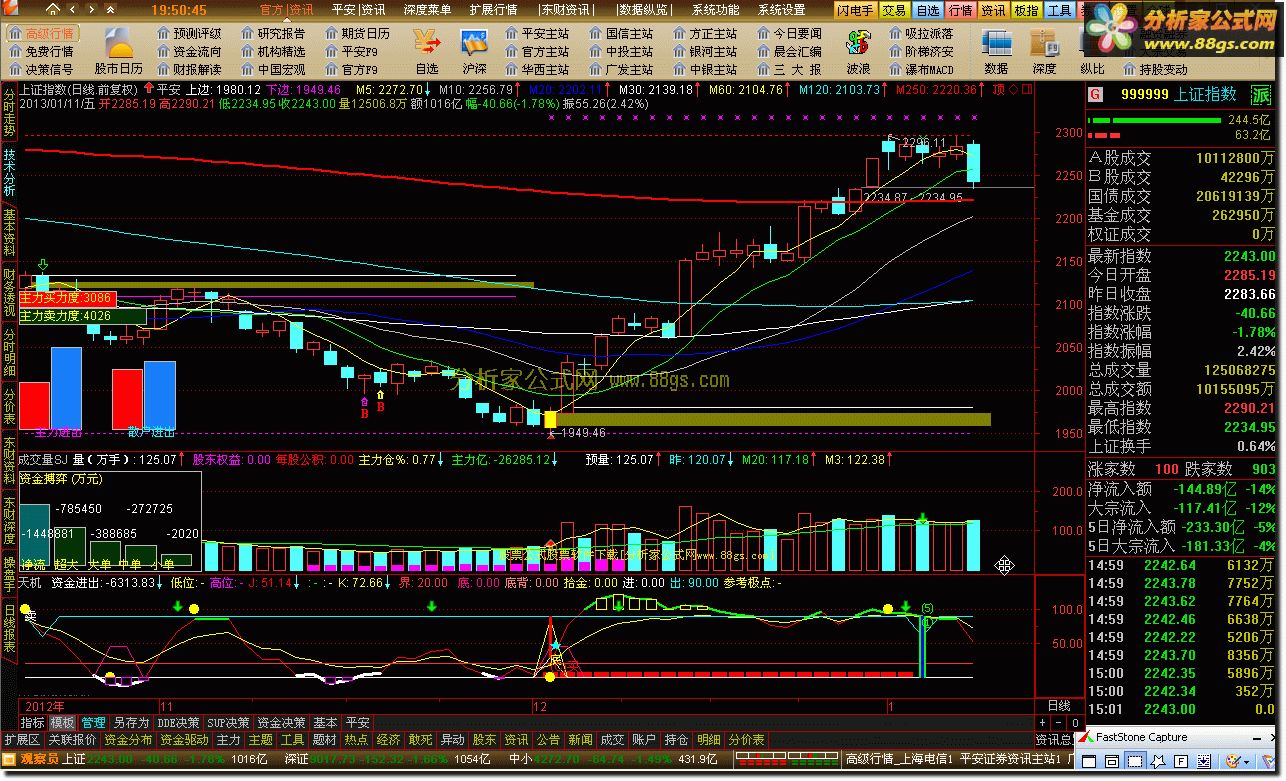Open the 数据 data toolbar icon
The image size is (1286, 781).
click(996, 51)
